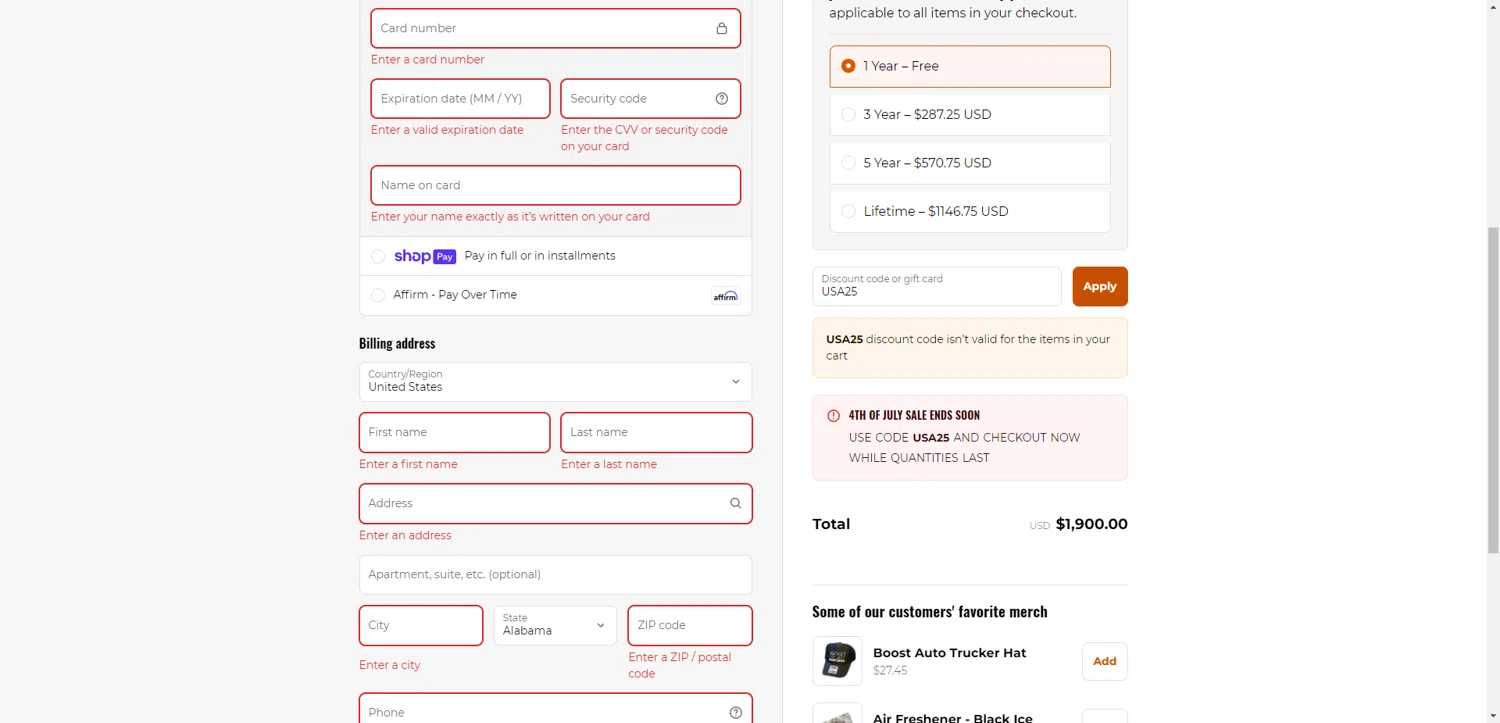The image size is (1500, 723).
Task: Select Shop Pay payment method
Action: tap(378, 256)
